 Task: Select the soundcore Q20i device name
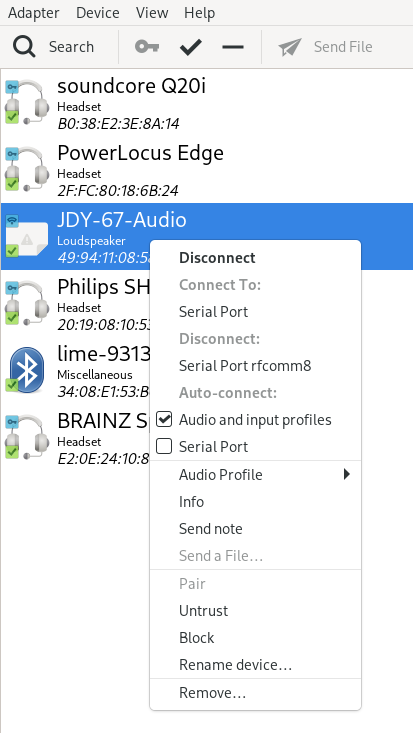tap(131, 86)
